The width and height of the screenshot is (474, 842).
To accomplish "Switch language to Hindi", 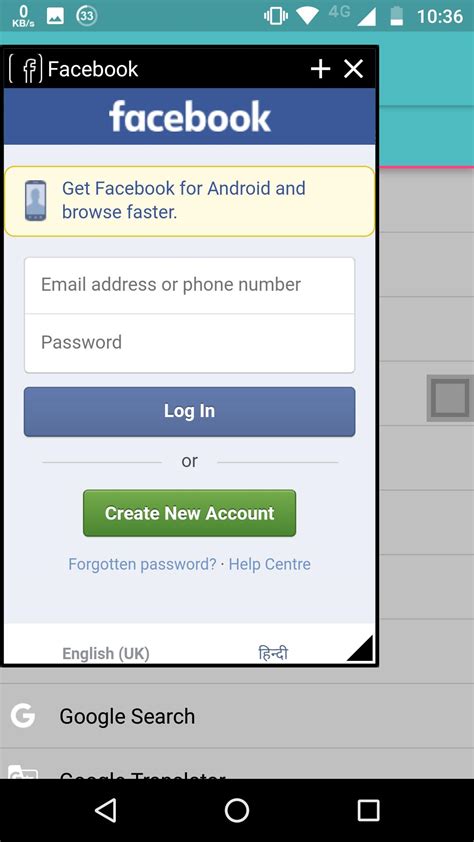I will pos(273,653).
